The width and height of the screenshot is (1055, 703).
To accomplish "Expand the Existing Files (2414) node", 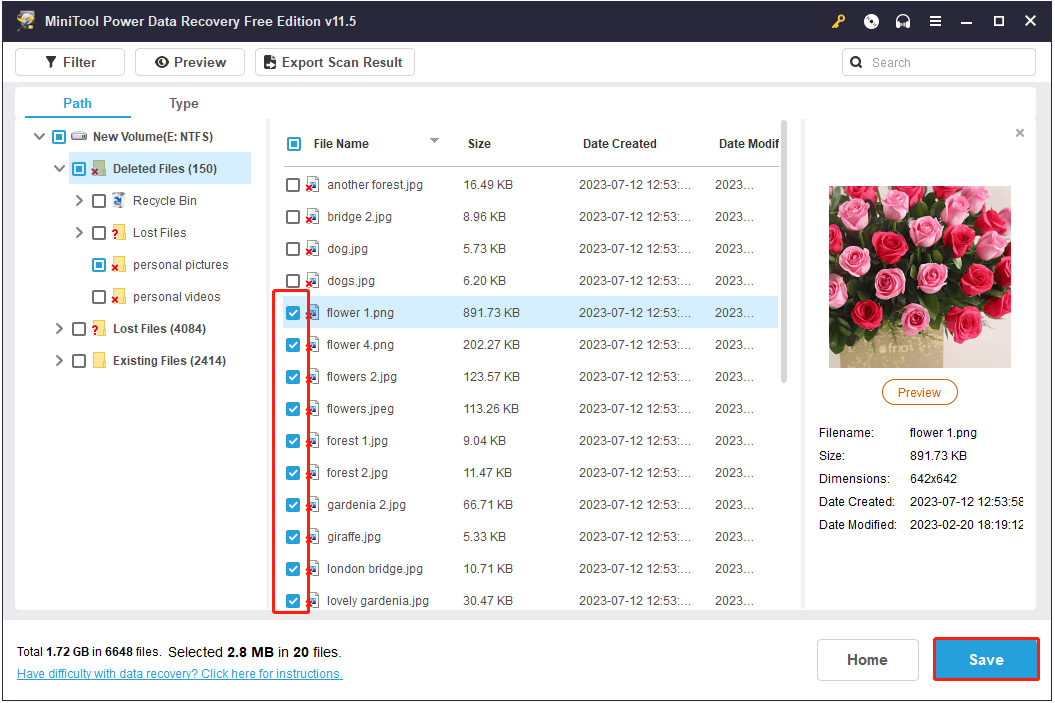I will (59, 361).
